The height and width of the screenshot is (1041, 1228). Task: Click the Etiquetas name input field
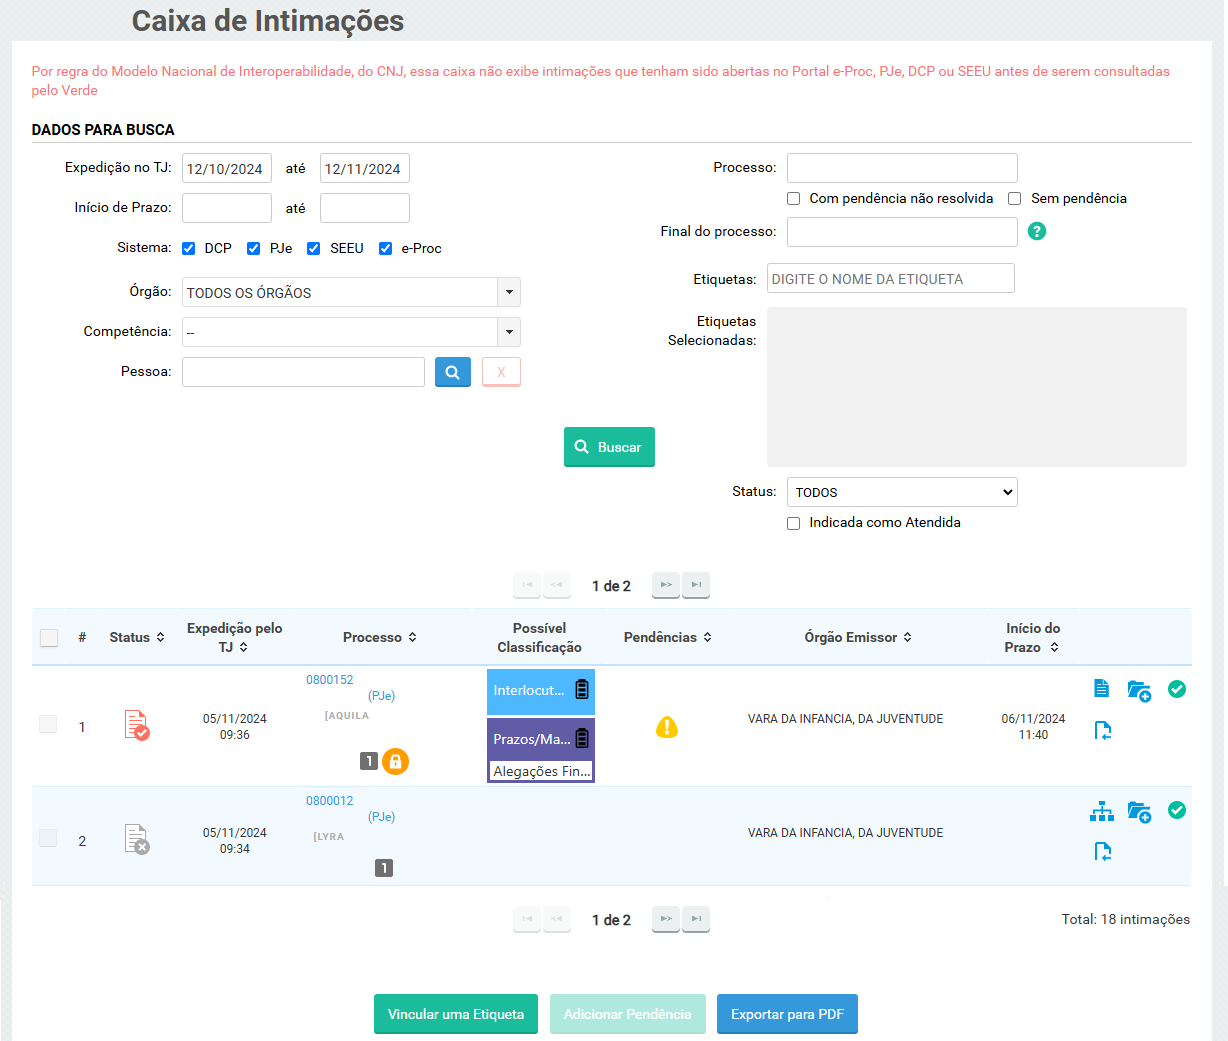point(890,279)
